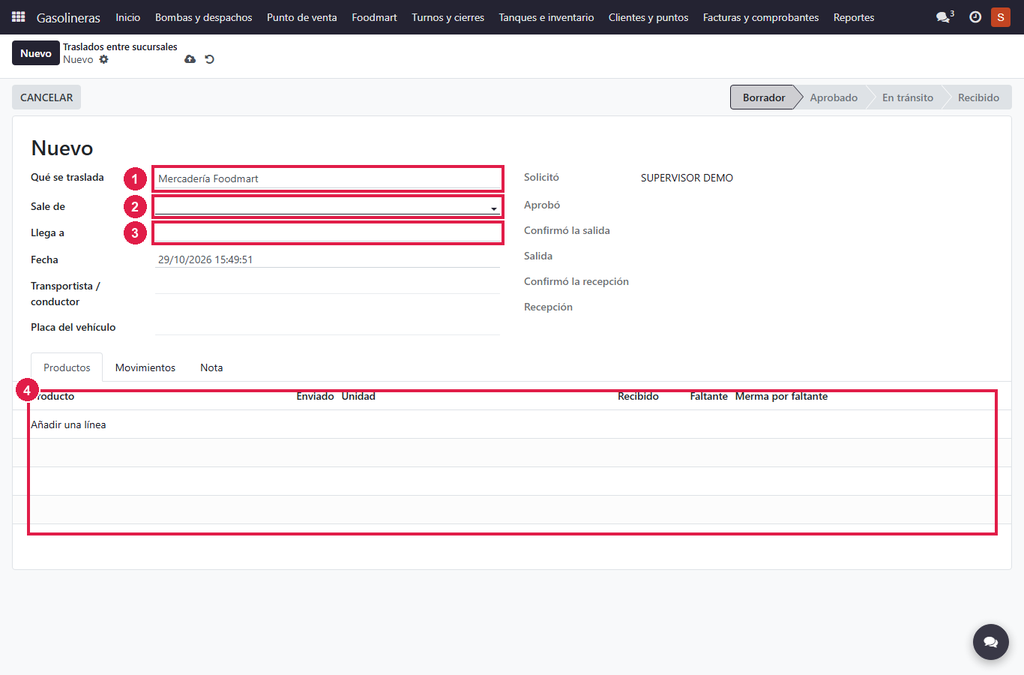Focus the Qué se traslada field

tap(328, 178)
